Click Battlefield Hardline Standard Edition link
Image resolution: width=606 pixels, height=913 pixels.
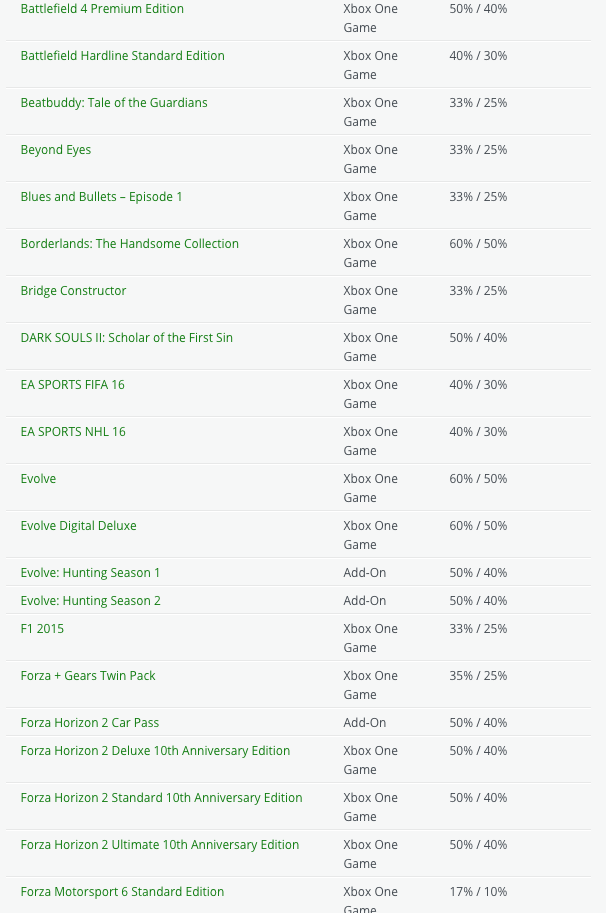(122, 56)
